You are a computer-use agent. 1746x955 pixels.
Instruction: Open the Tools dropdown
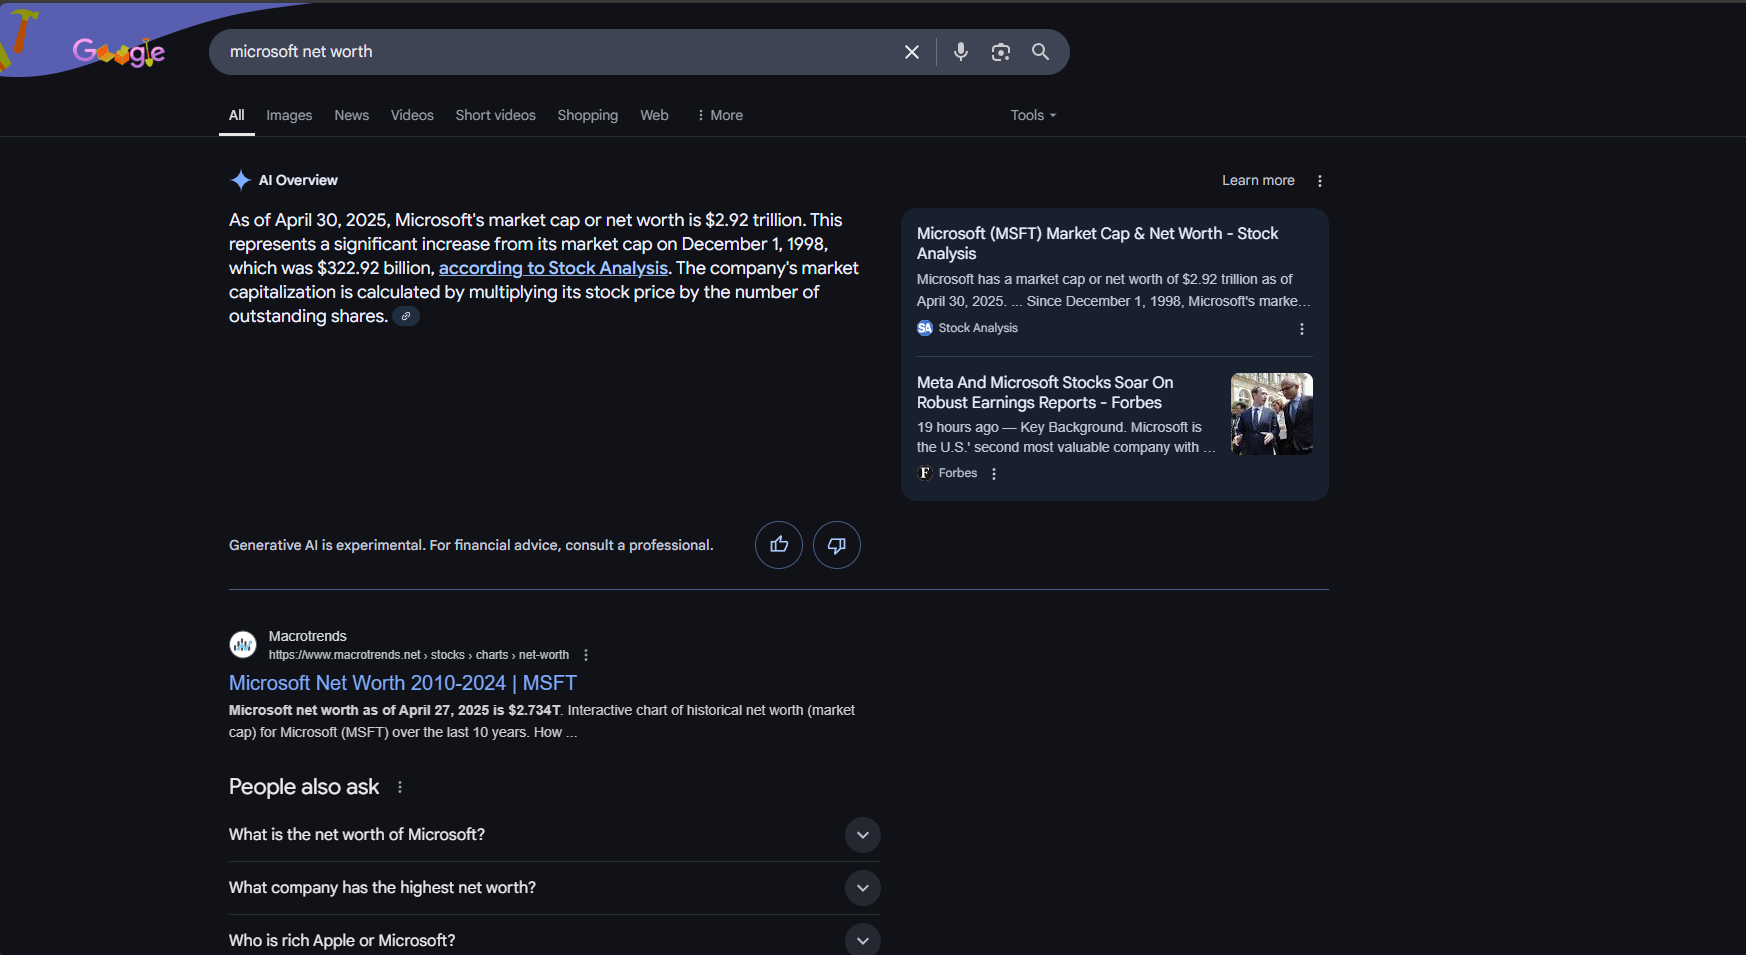pyautogui.click(x=1033, y=115)
